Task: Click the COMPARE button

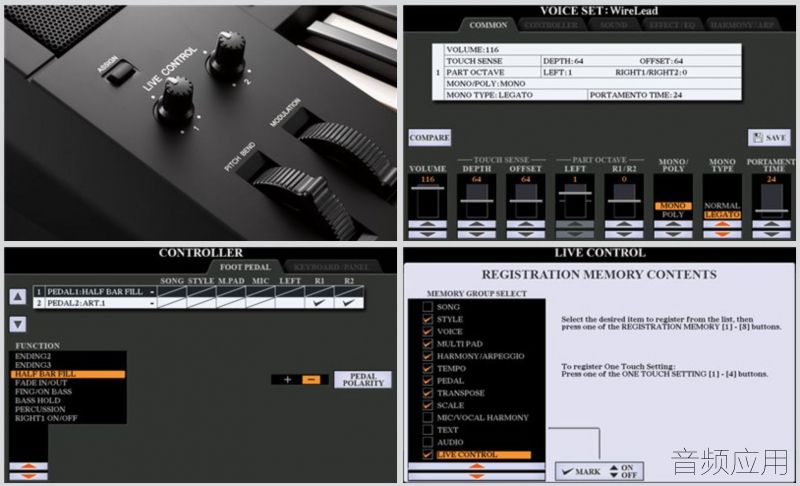Action: pyautogui.click(x=429, y=138)
